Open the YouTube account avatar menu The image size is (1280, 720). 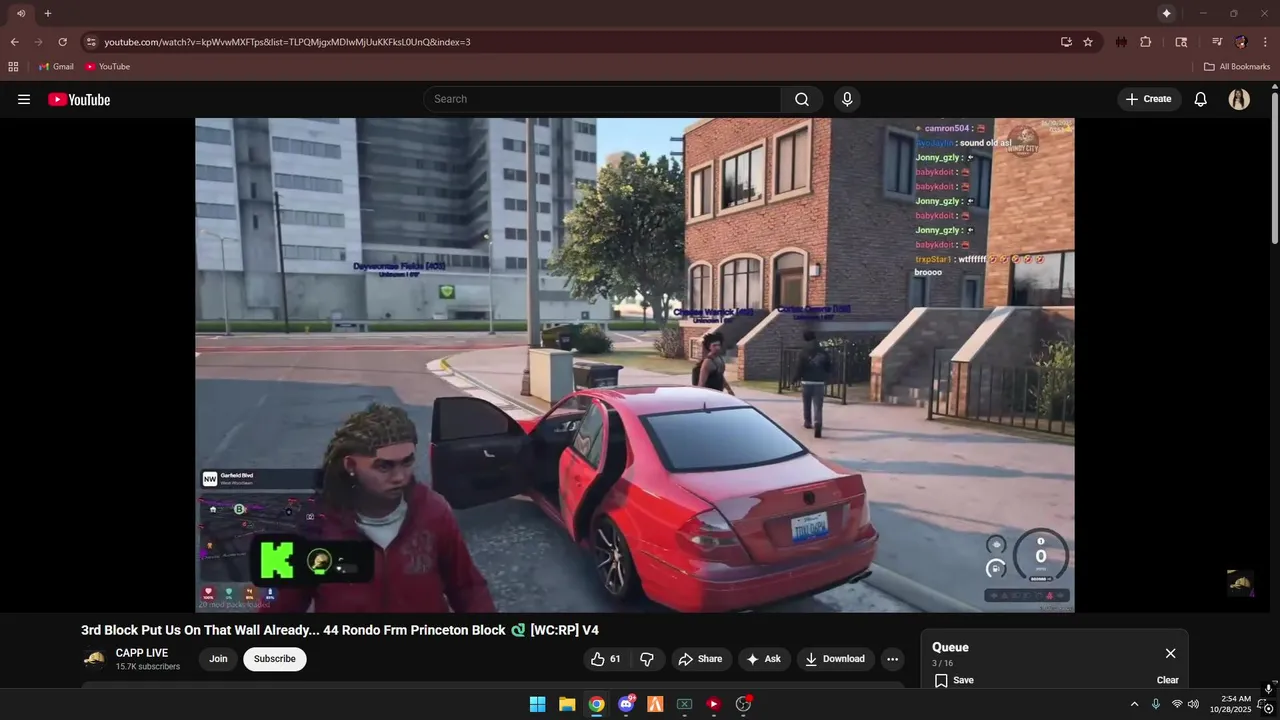coord(1239,99)
